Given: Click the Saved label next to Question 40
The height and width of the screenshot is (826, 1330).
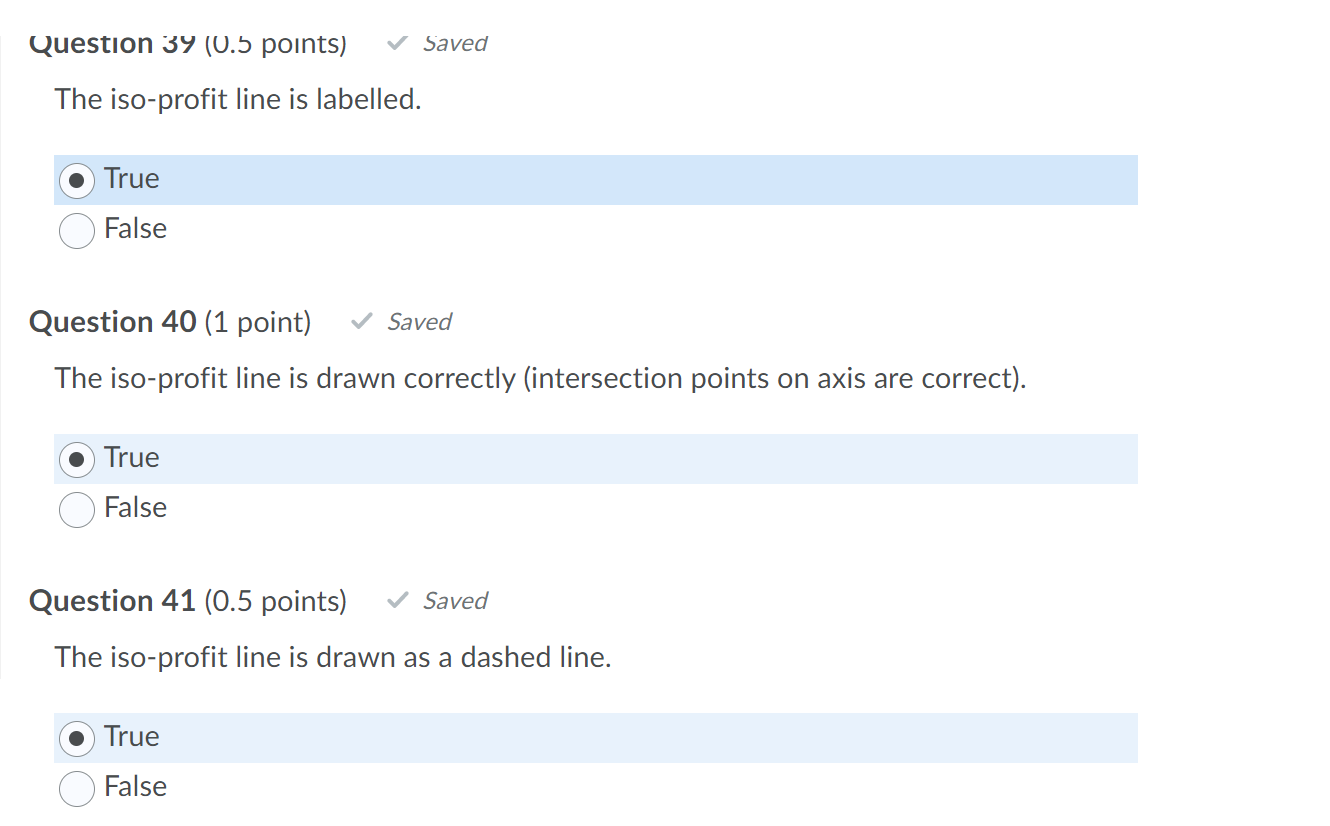Looking at the screenshot, I should (x=420, y=321).
